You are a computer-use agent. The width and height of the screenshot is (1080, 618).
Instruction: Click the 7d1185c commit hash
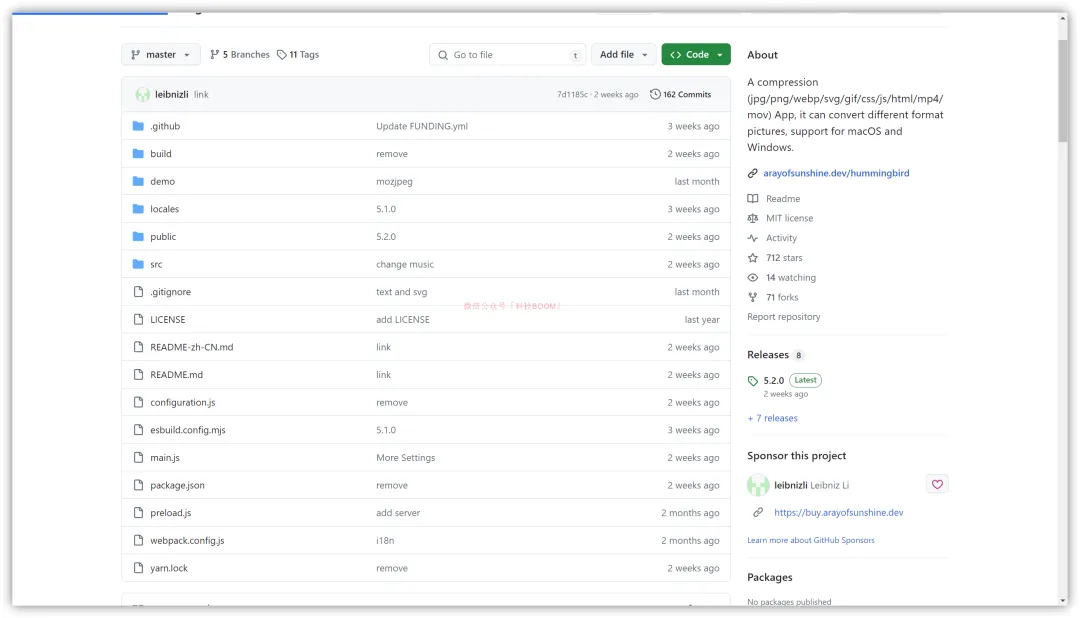pyautogui.click(x=572, y=94)
